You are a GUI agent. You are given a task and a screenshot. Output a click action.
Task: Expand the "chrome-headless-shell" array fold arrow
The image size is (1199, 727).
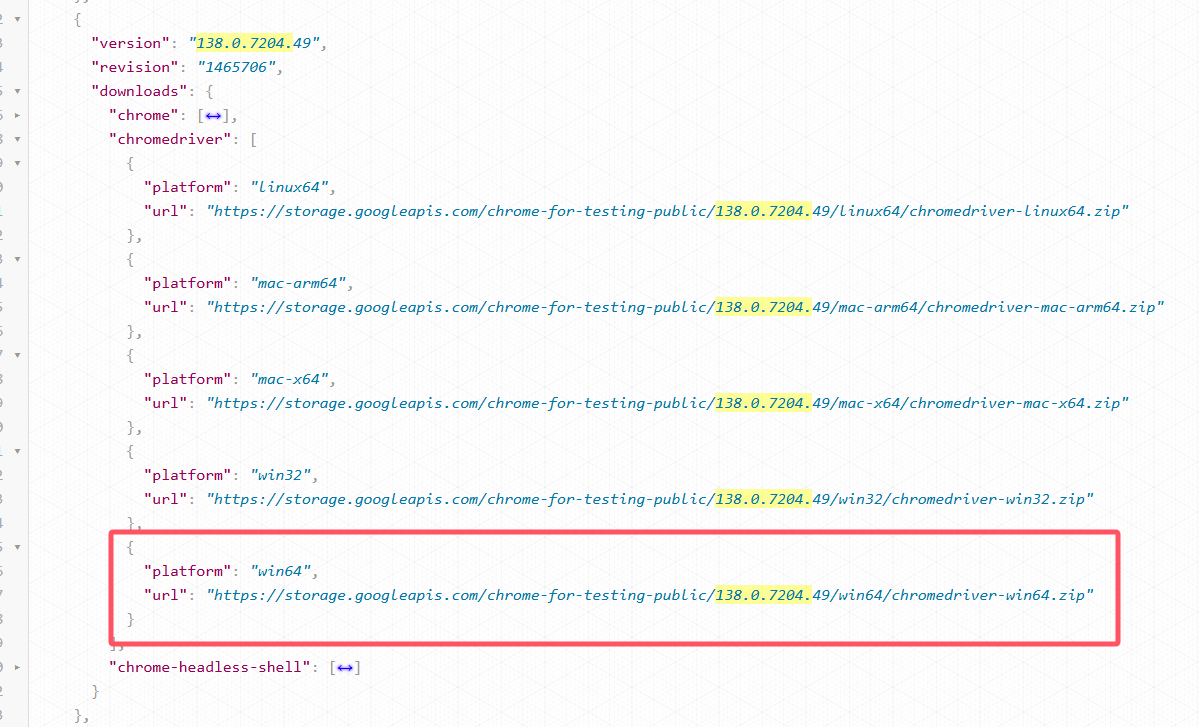(x=17, y=667)
